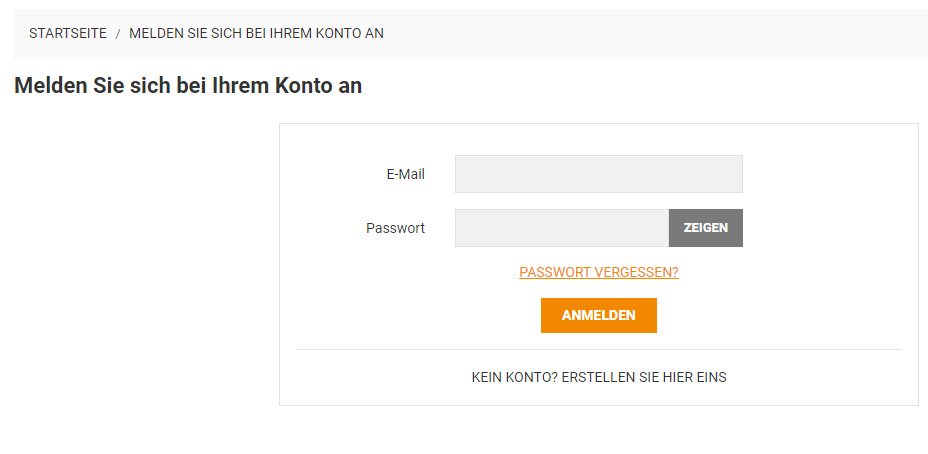
Task: Click into the Passwort input field
Action: point(562,228)
